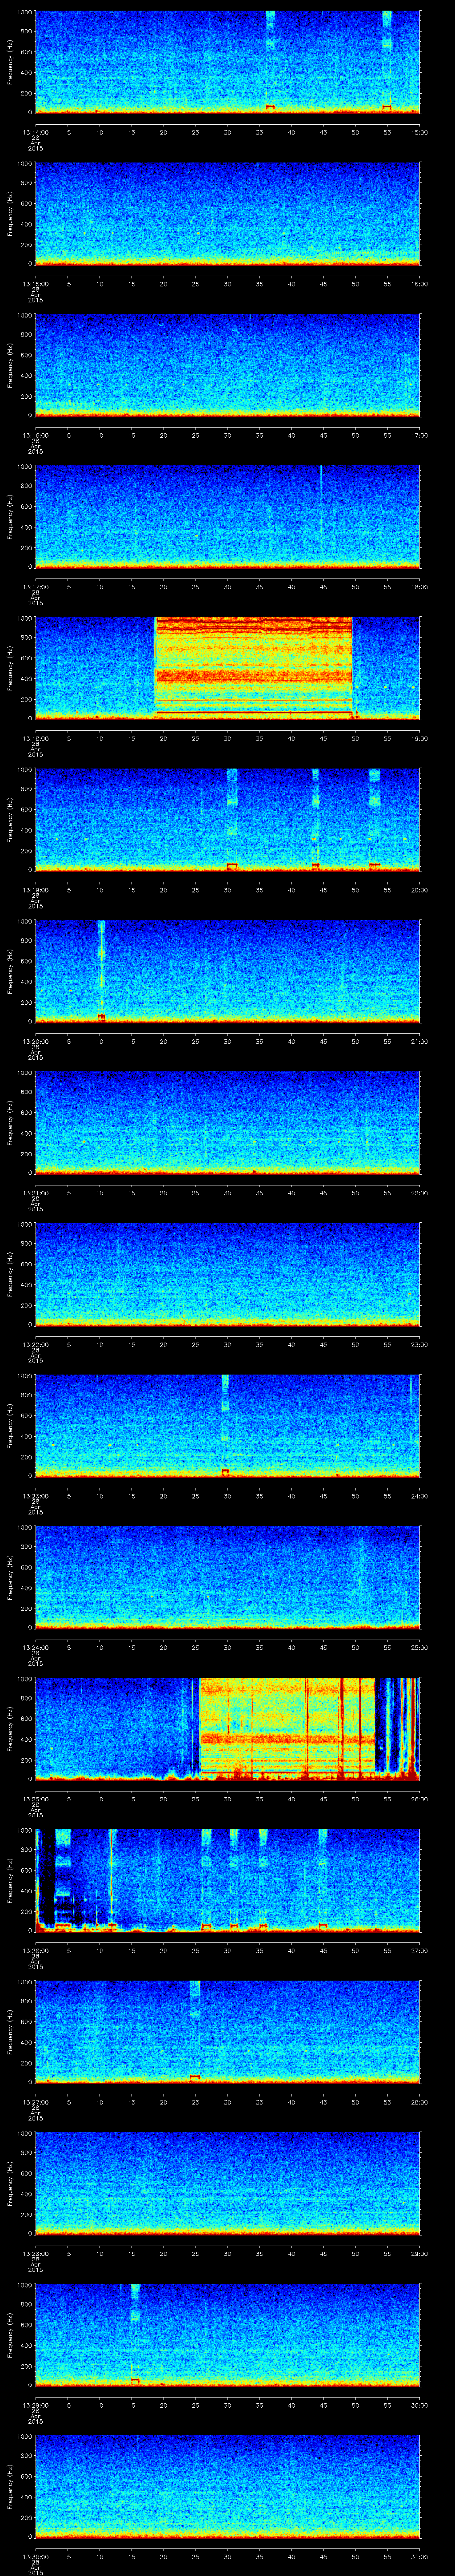
Task: Click the 13:23:00 start time label
Action: (x=35, y=1496)
